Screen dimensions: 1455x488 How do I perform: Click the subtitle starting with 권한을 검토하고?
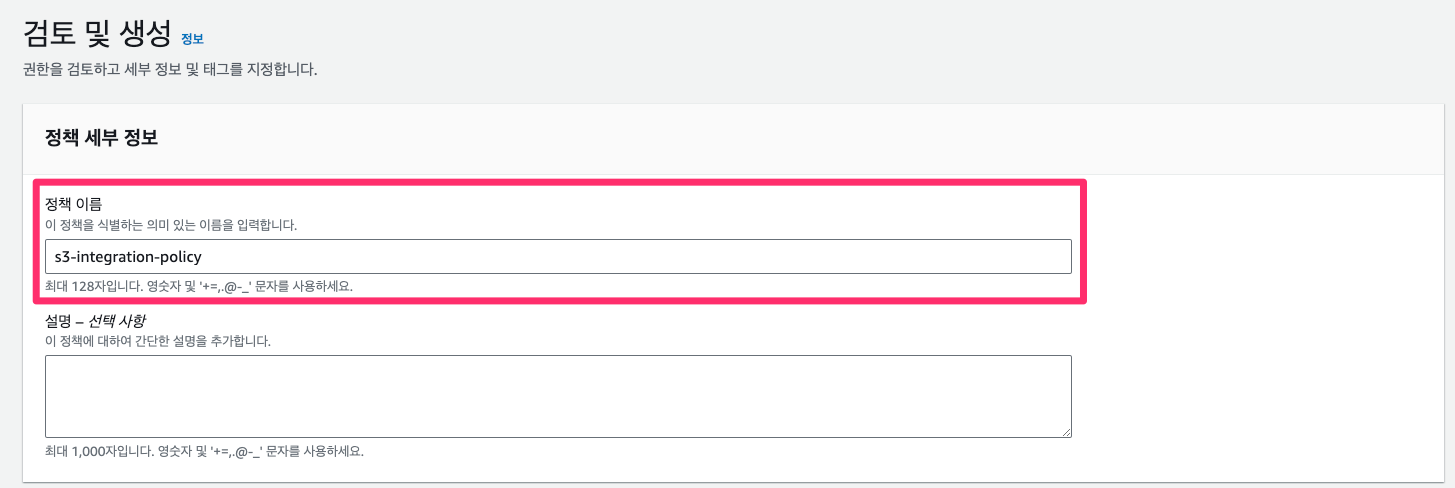(x=169, y=71)
